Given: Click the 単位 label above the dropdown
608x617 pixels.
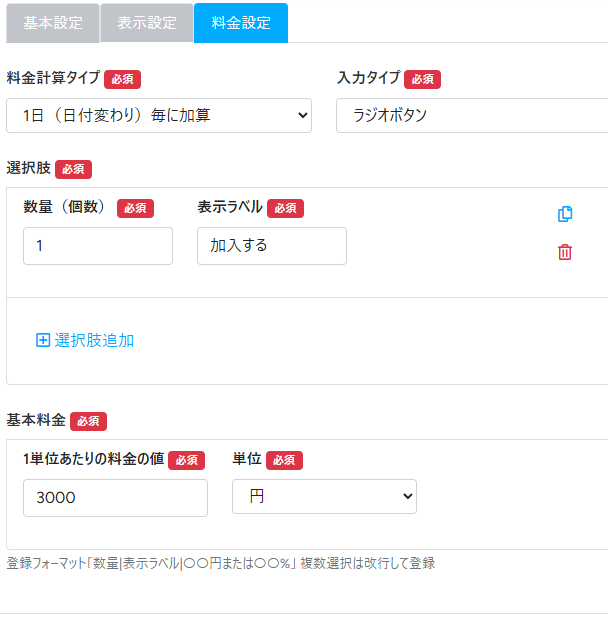Looking at the screenshot, I should [x=246, y=459].
